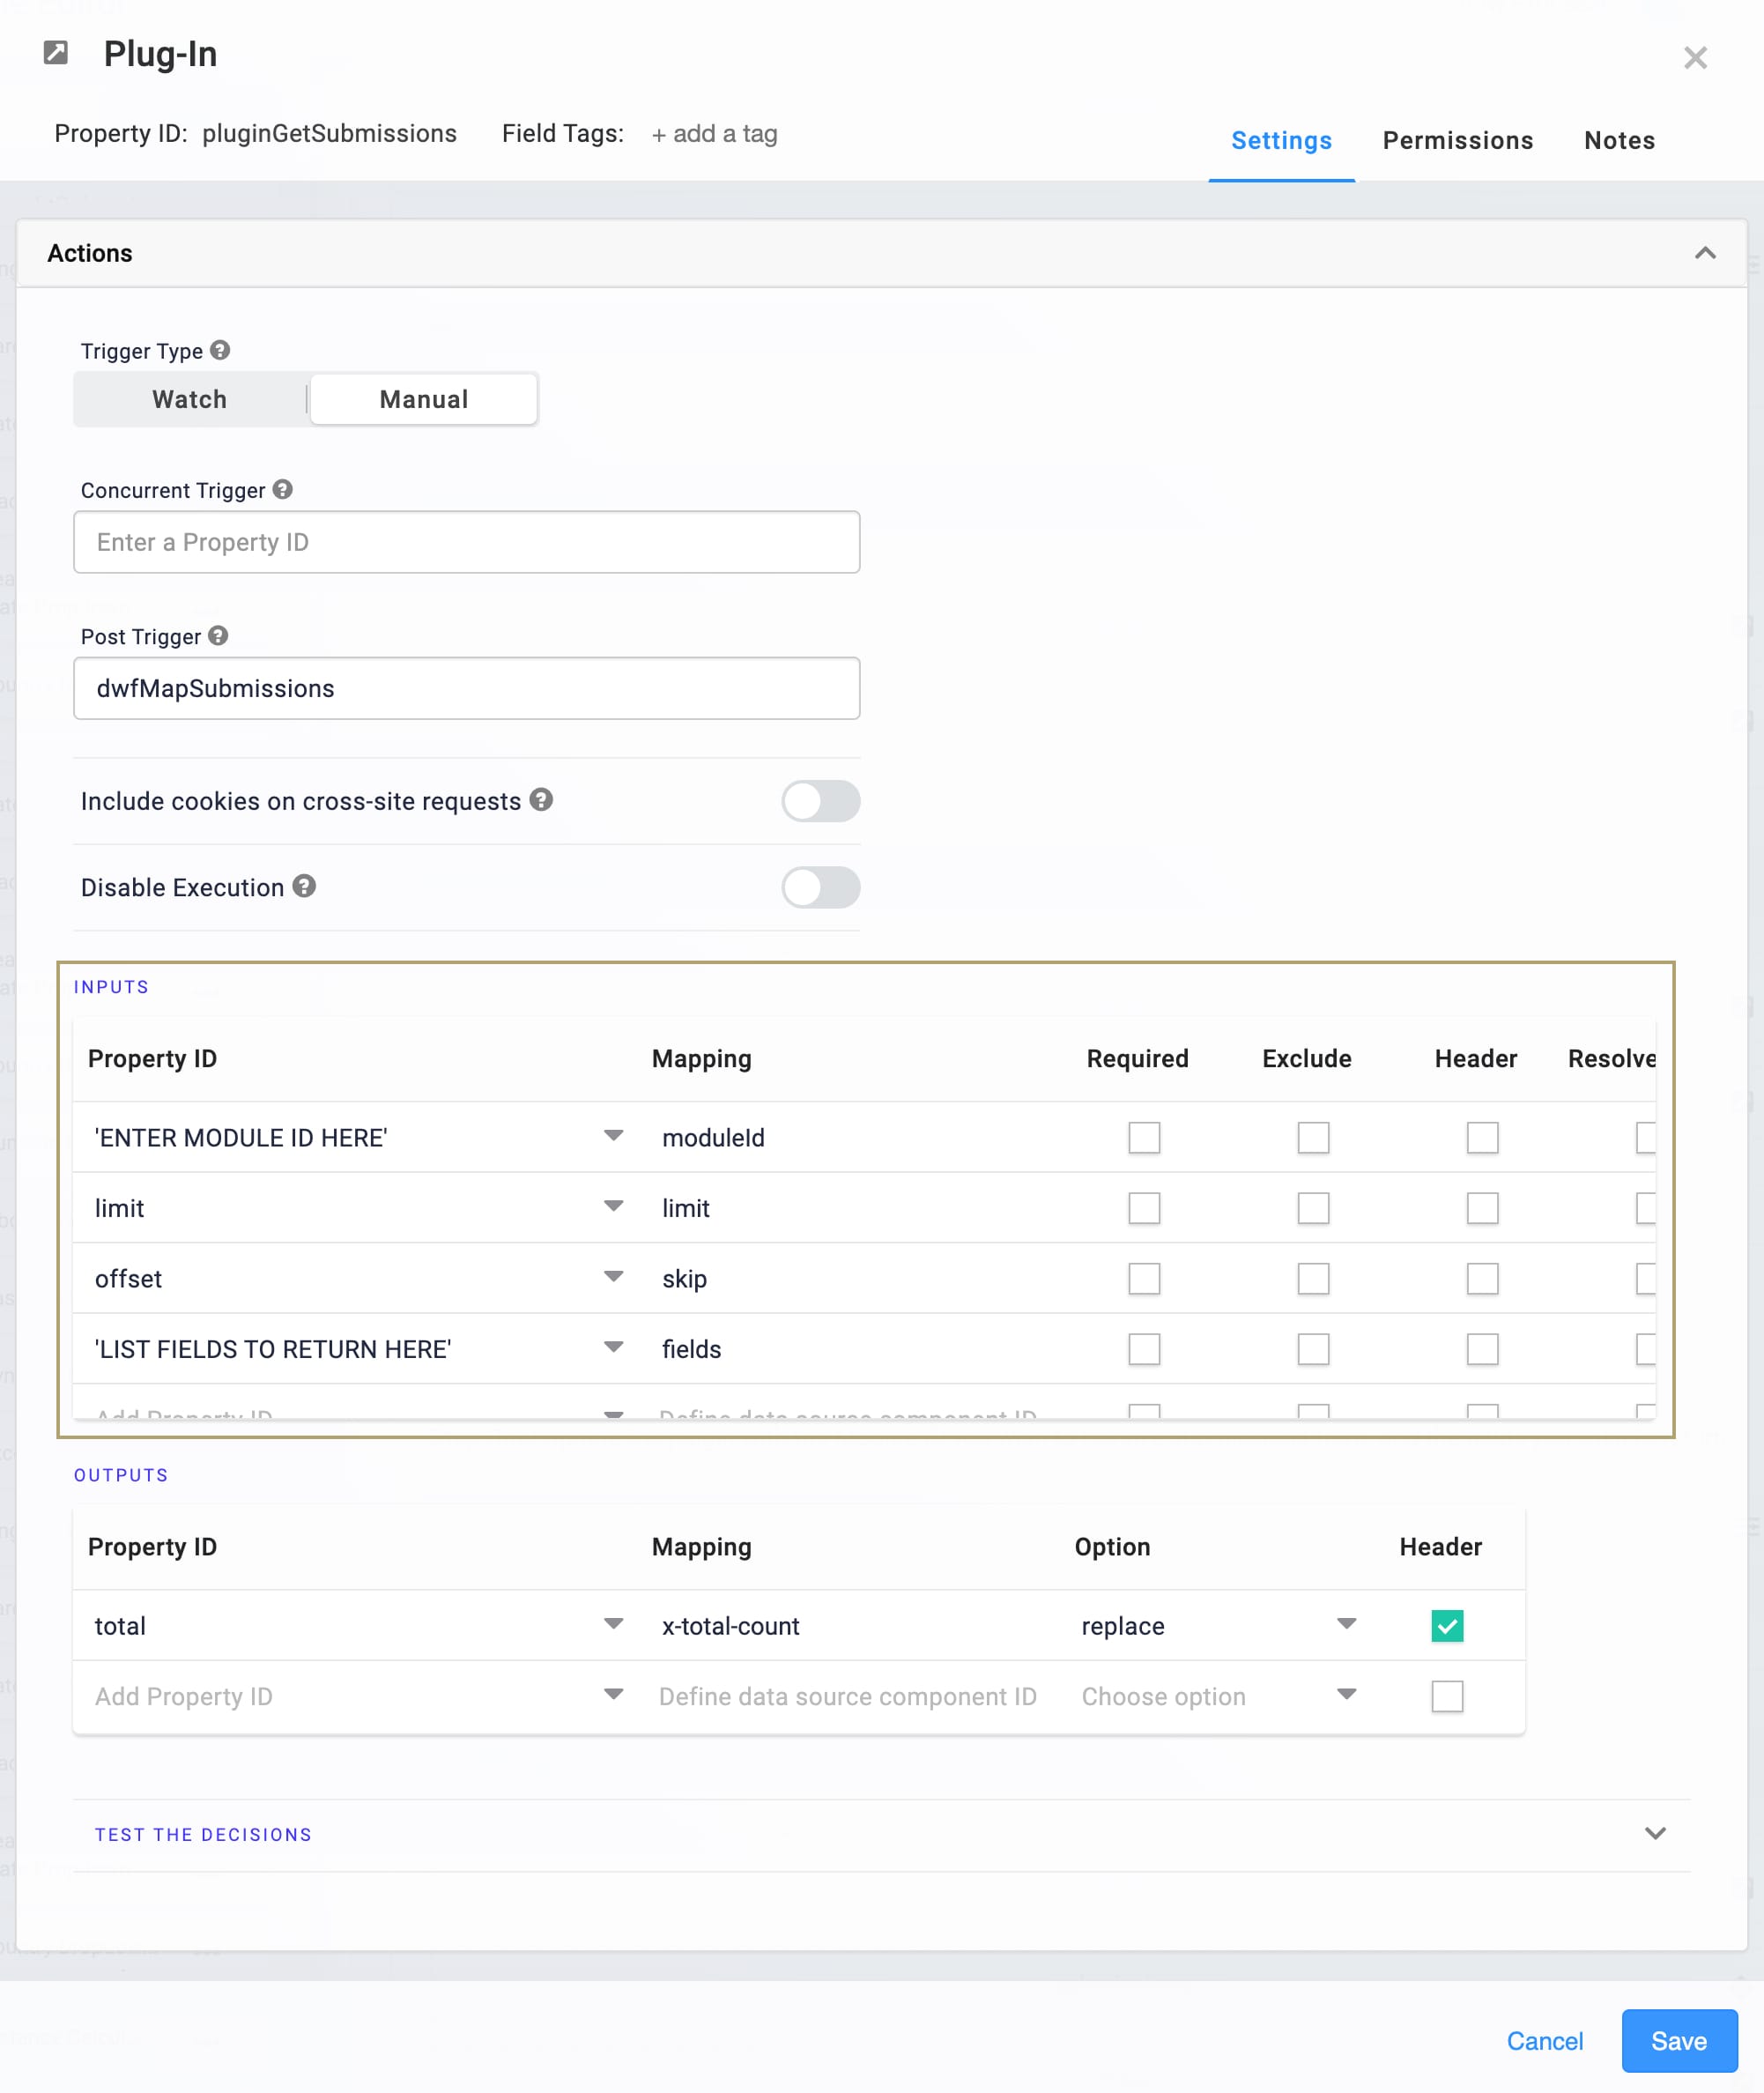Open the Notes tab

click(x=1619, y=141)
